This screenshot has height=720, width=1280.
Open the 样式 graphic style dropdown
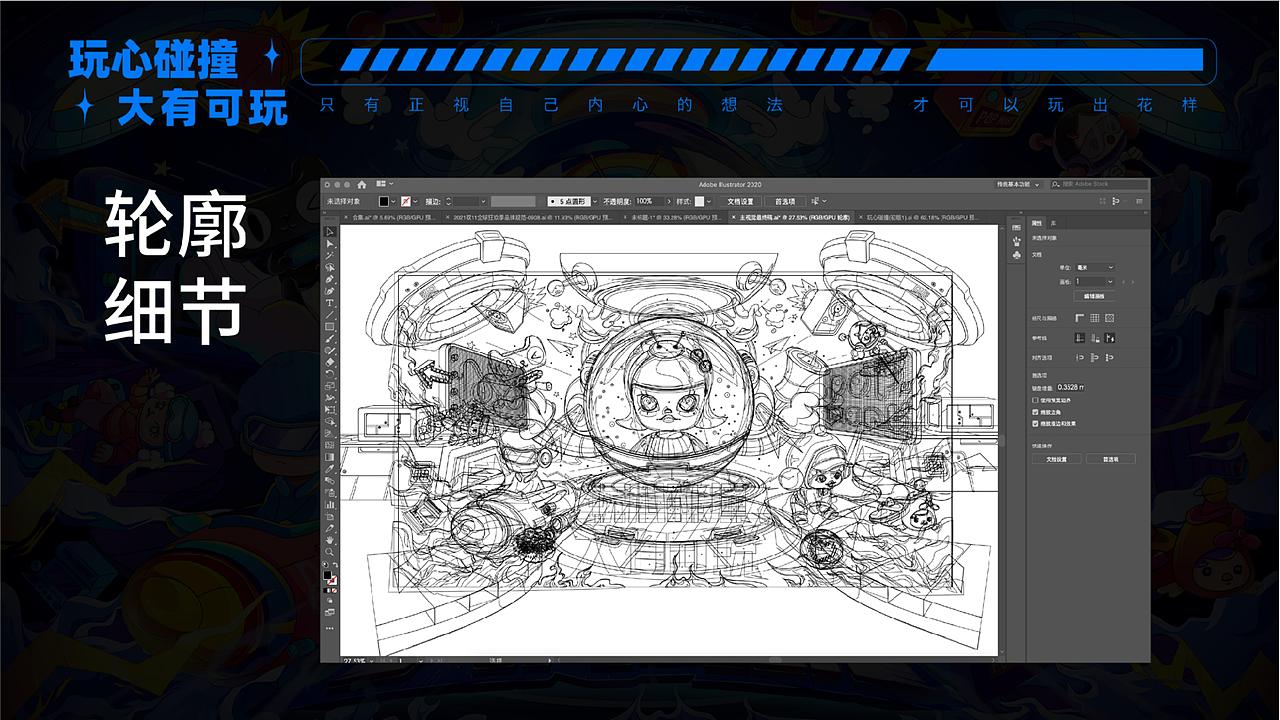[709, 201]
